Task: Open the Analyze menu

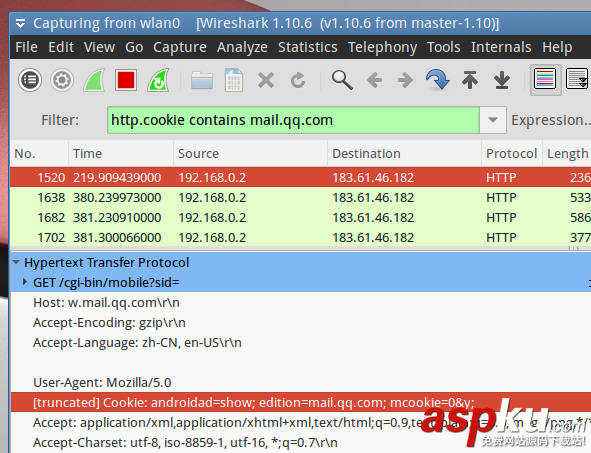Action: coord(242,47)
